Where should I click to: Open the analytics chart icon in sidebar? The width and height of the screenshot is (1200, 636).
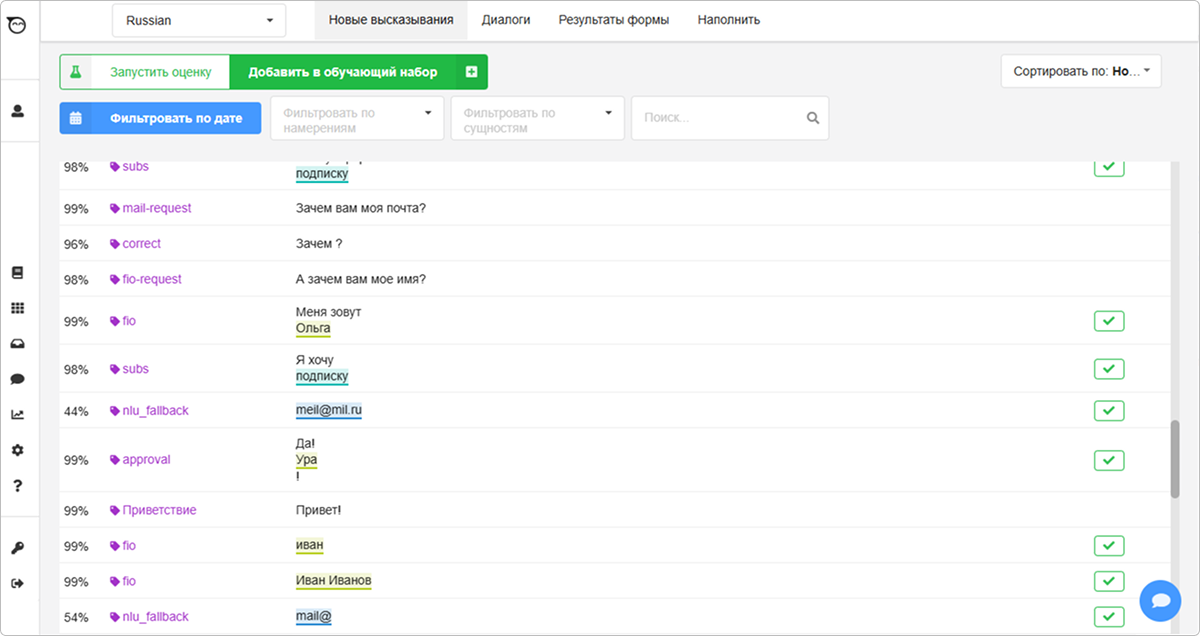pos(17,415)
